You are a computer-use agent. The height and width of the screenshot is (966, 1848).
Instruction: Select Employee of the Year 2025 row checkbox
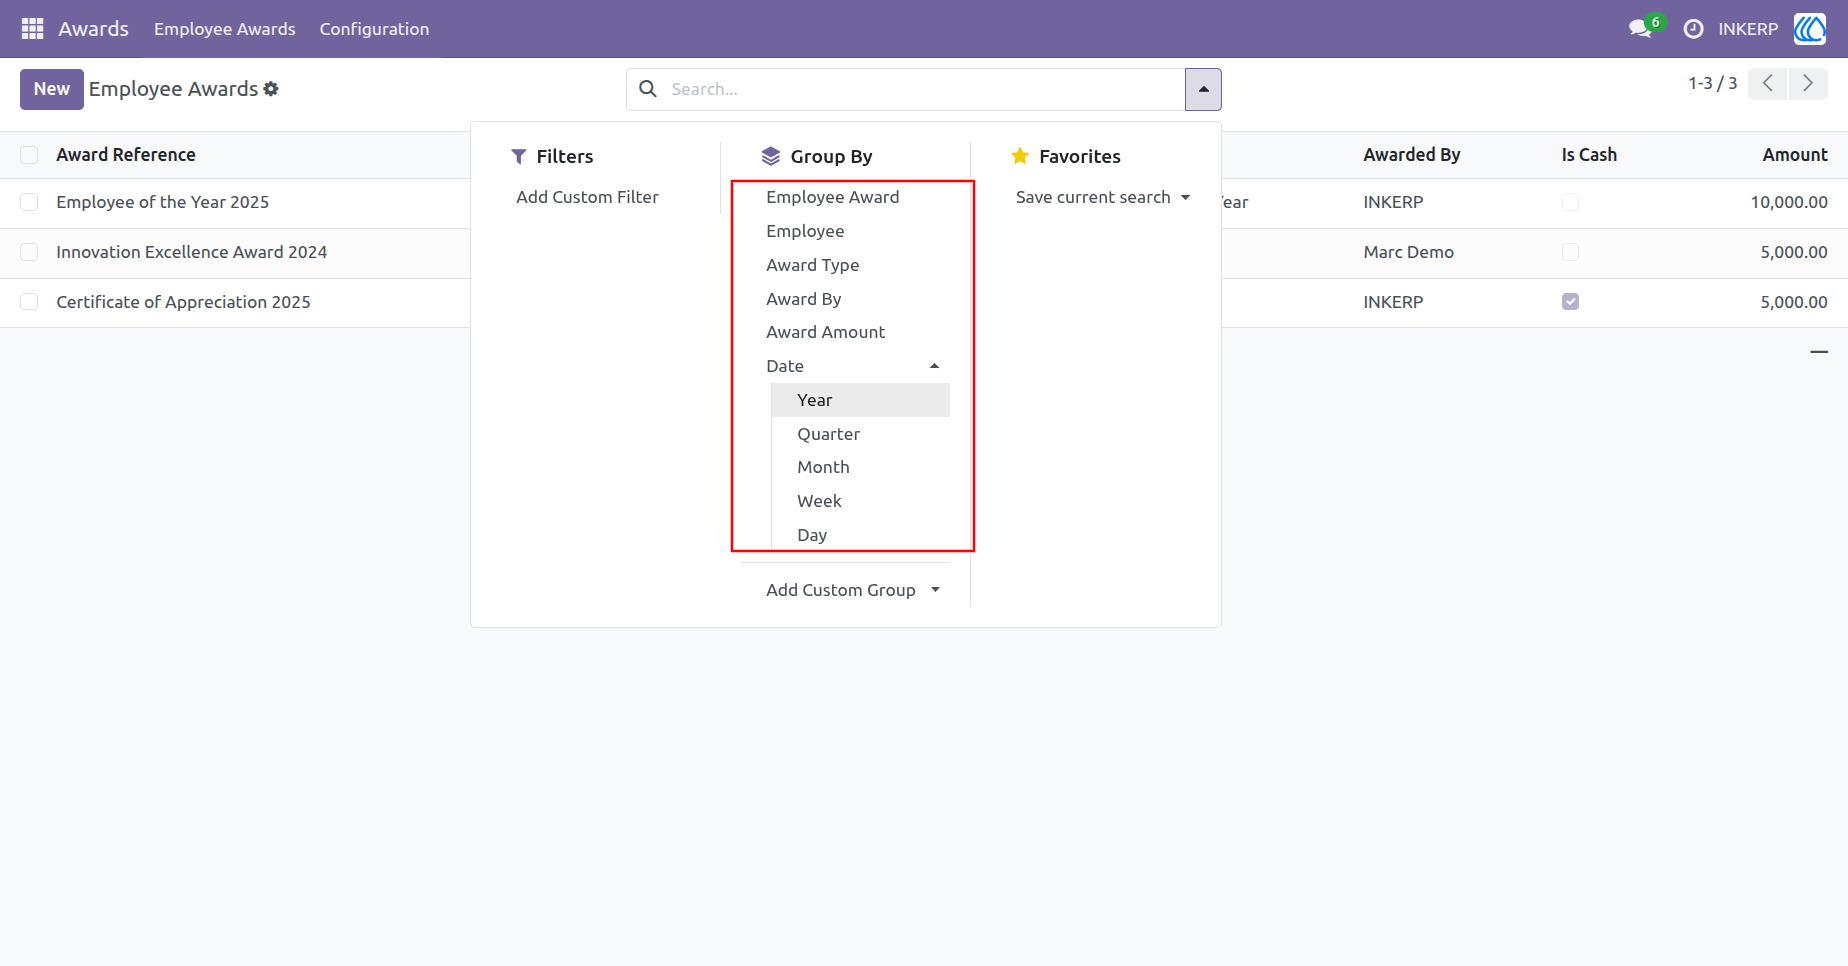coord(29,202)
